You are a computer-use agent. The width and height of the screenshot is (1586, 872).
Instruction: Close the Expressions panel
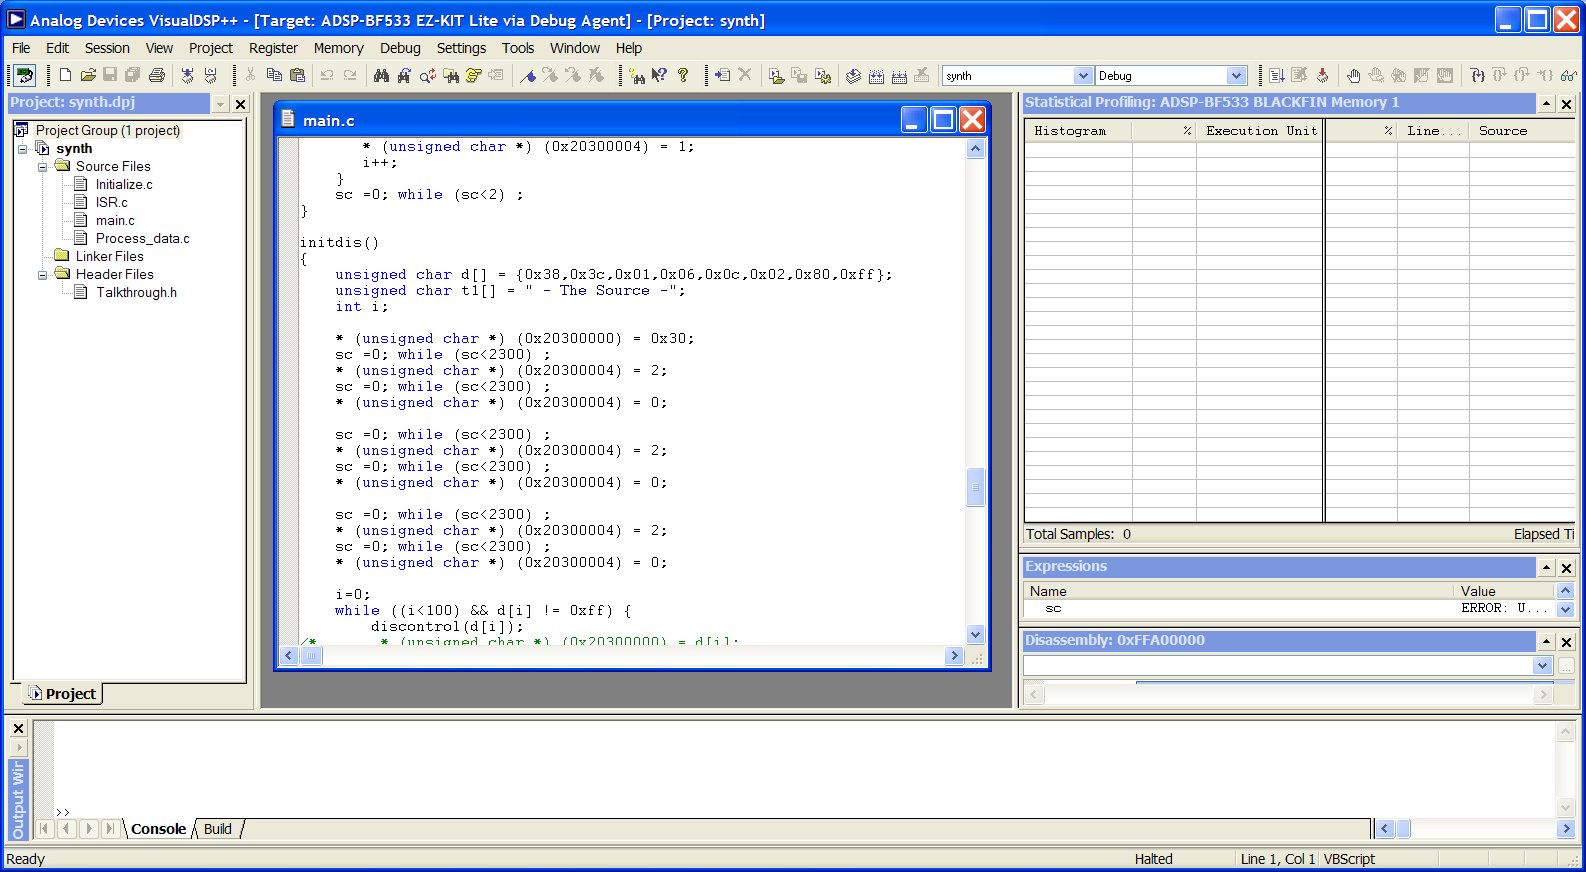click(1566, 568)
